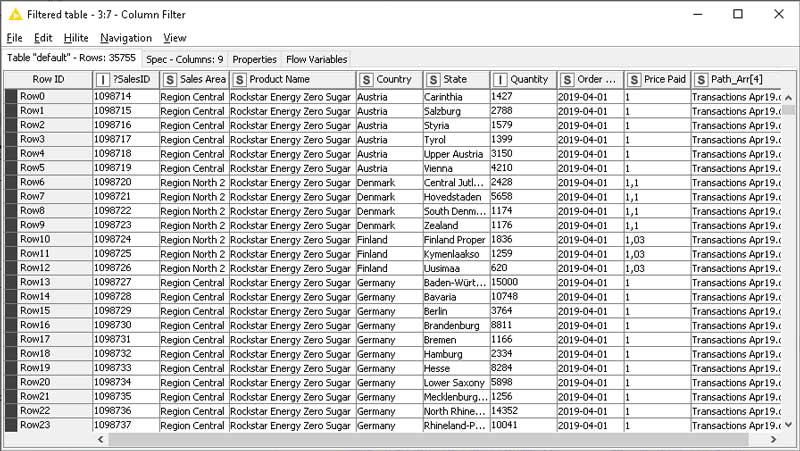
Task: Click Denmark country cell in Row6
Action: pos(389,182)
